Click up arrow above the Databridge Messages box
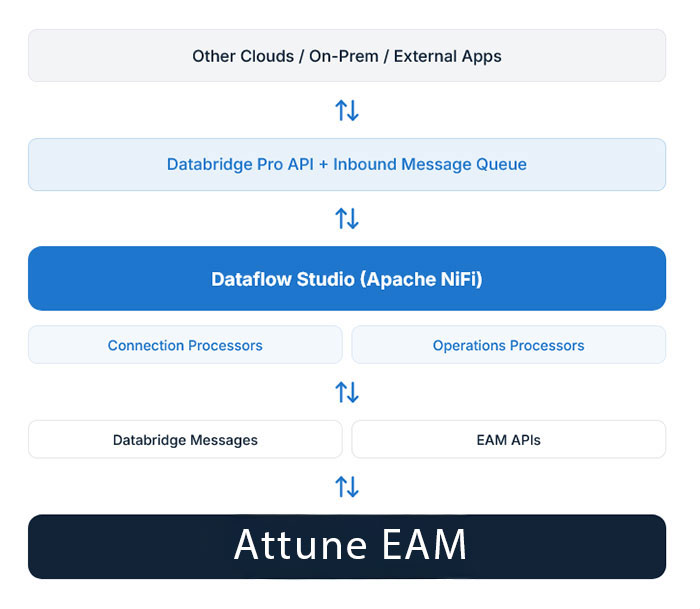Screen dimensions: 700x609 point(341,392)
